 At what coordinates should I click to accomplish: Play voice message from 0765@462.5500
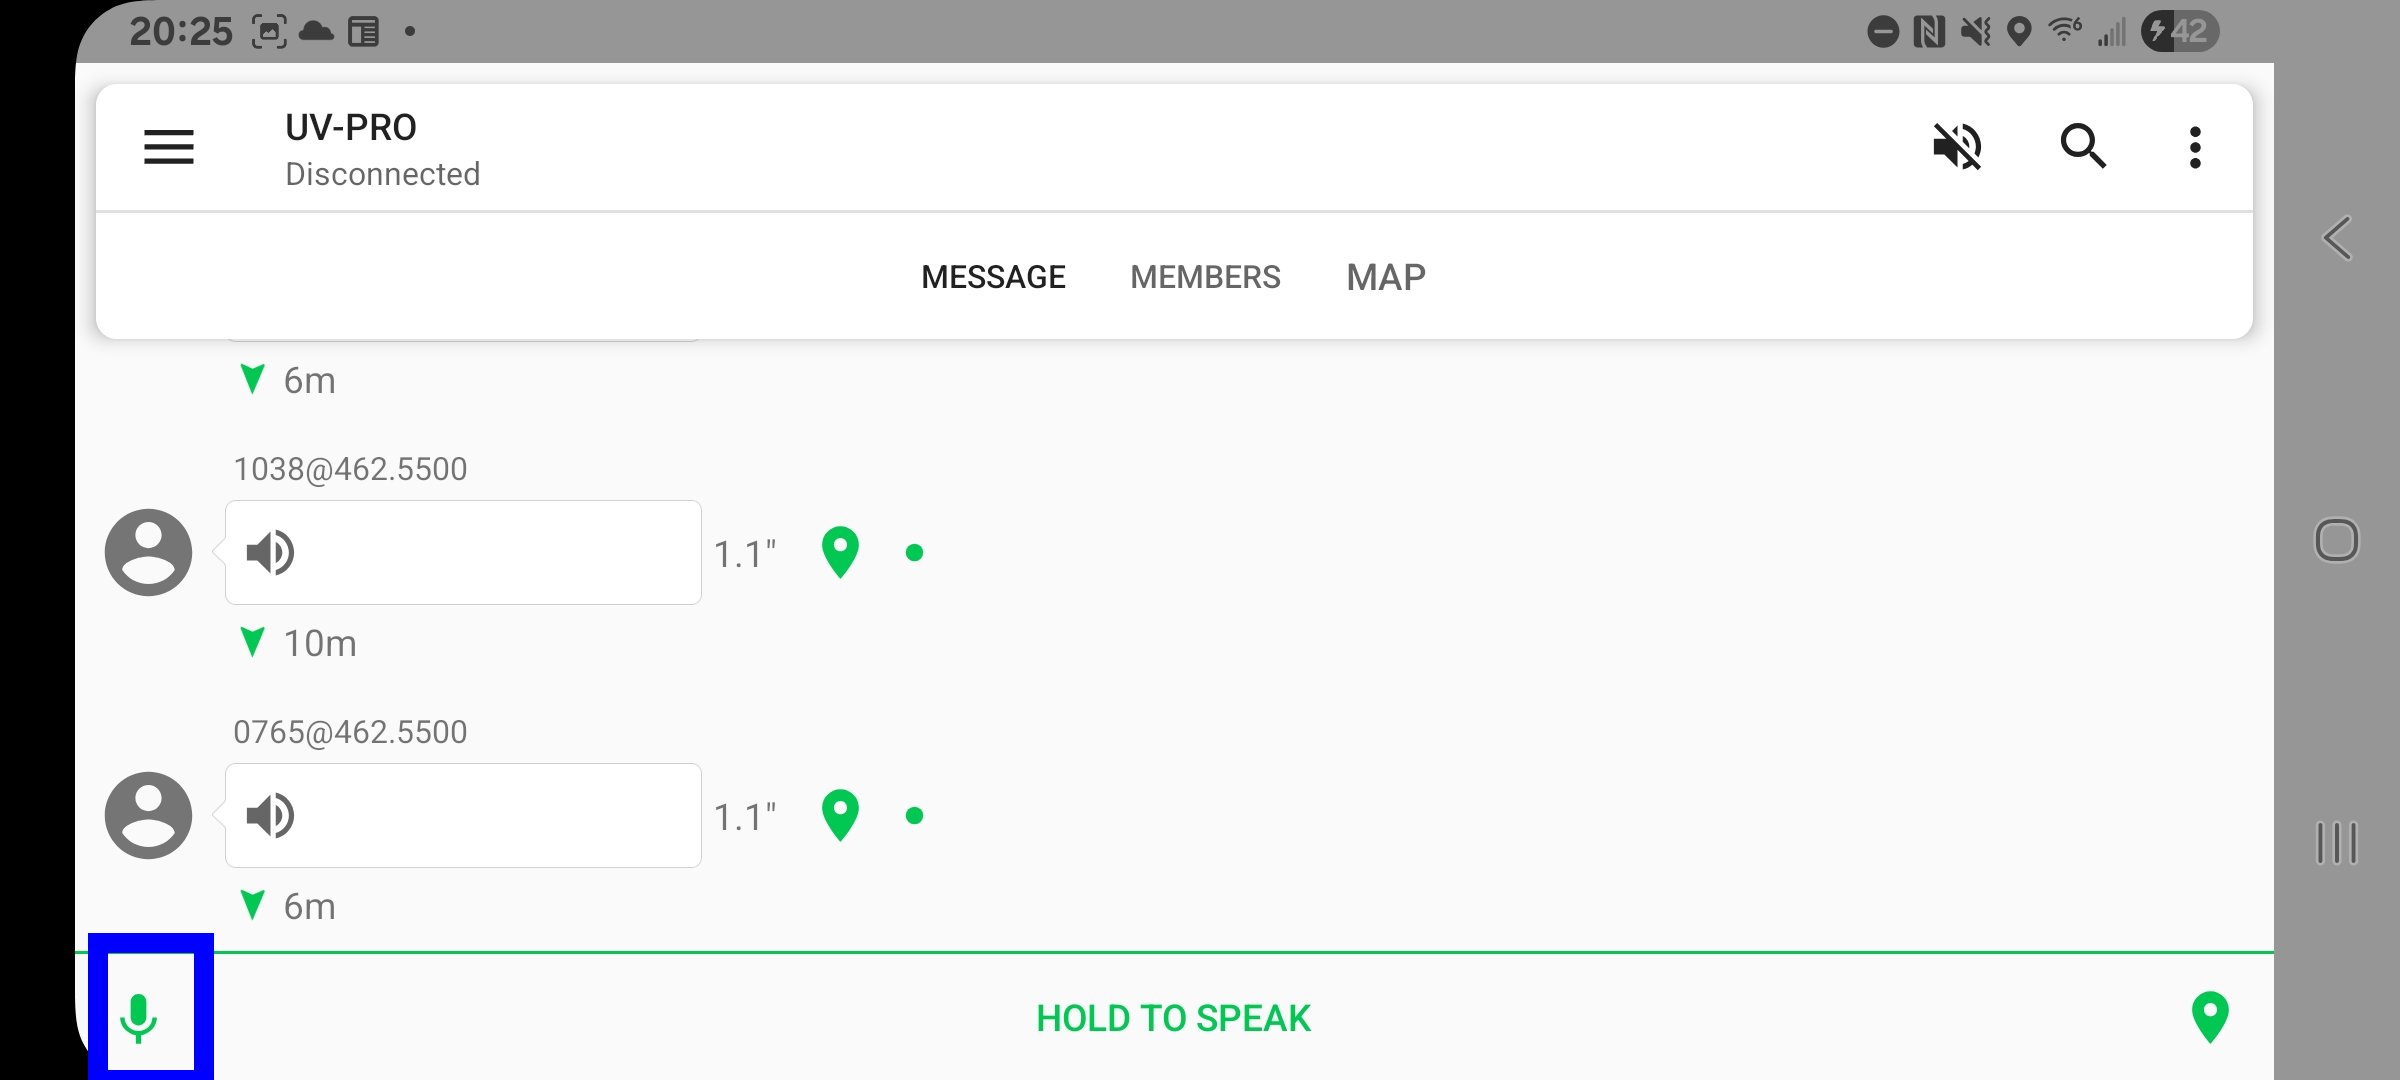coord(463,815)
